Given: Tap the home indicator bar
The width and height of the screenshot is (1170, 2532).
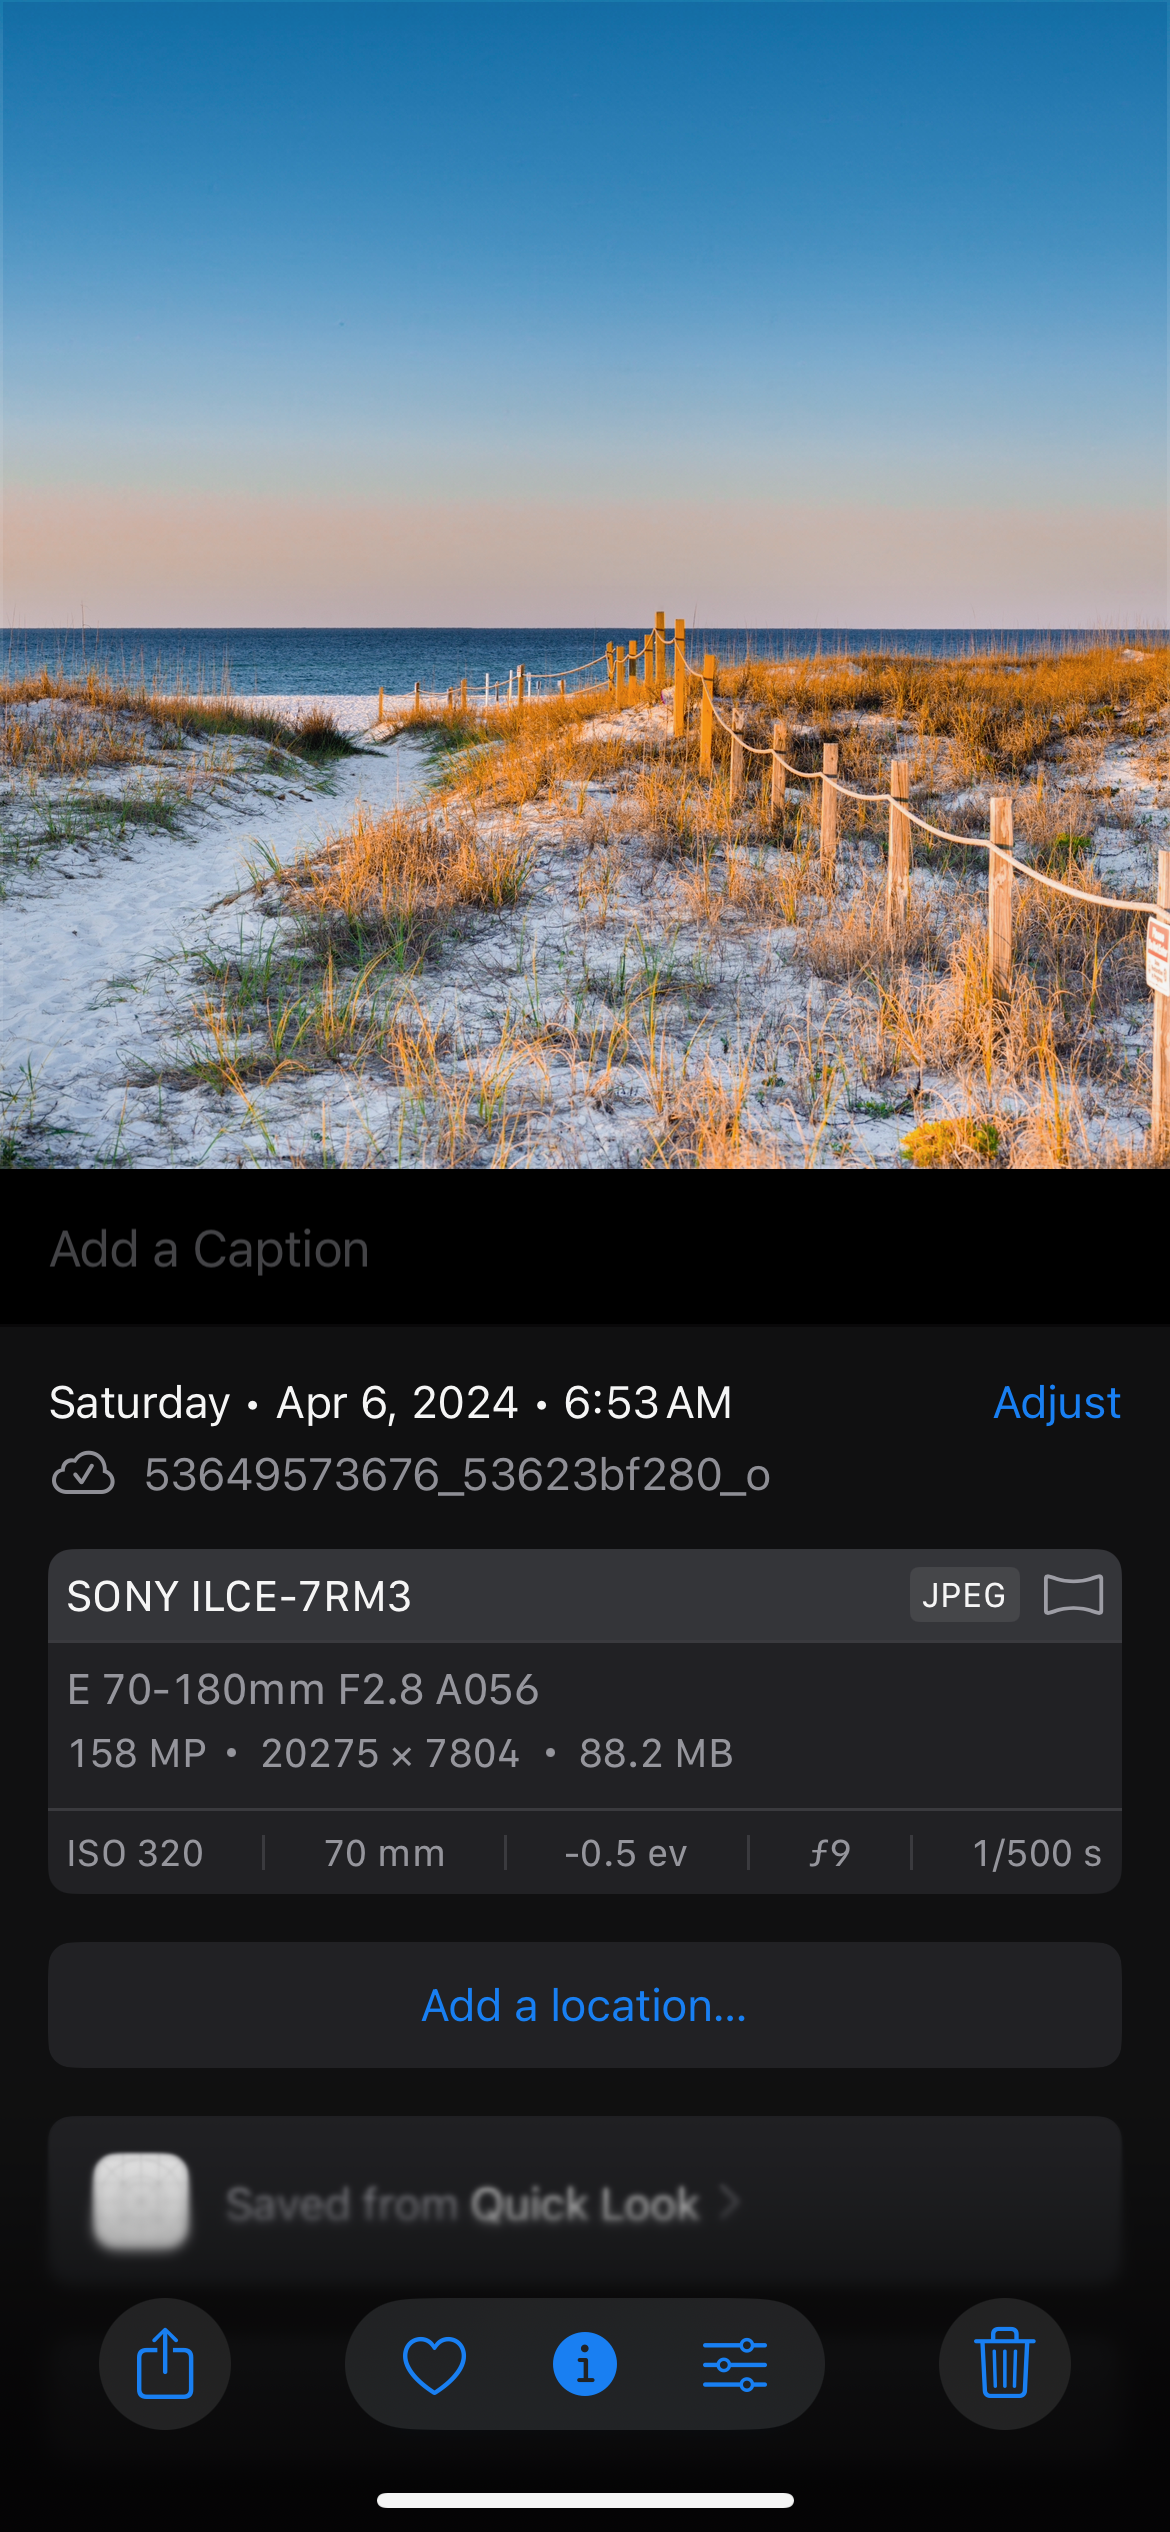Looking at the screenshot, I should [x=585, y=2500].
